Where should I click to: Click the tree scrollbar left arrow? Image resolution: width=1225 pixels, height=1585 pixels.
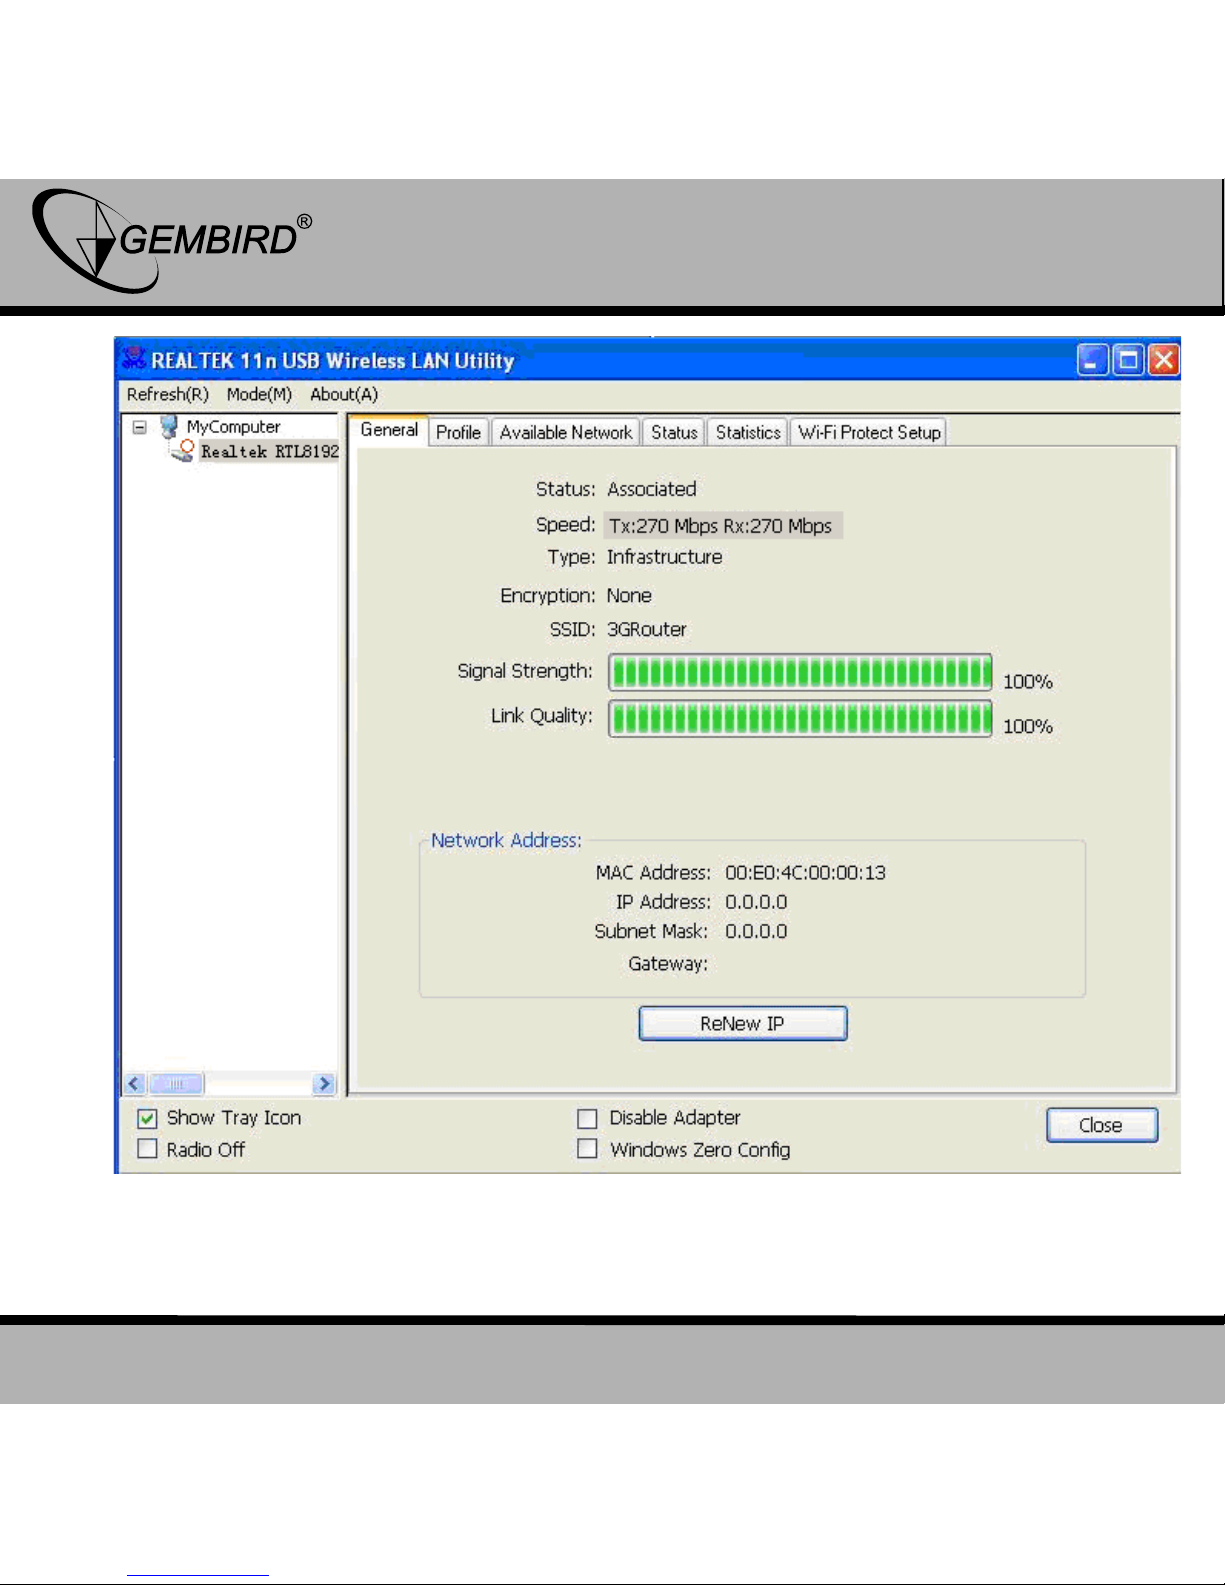coord(135,1084)
